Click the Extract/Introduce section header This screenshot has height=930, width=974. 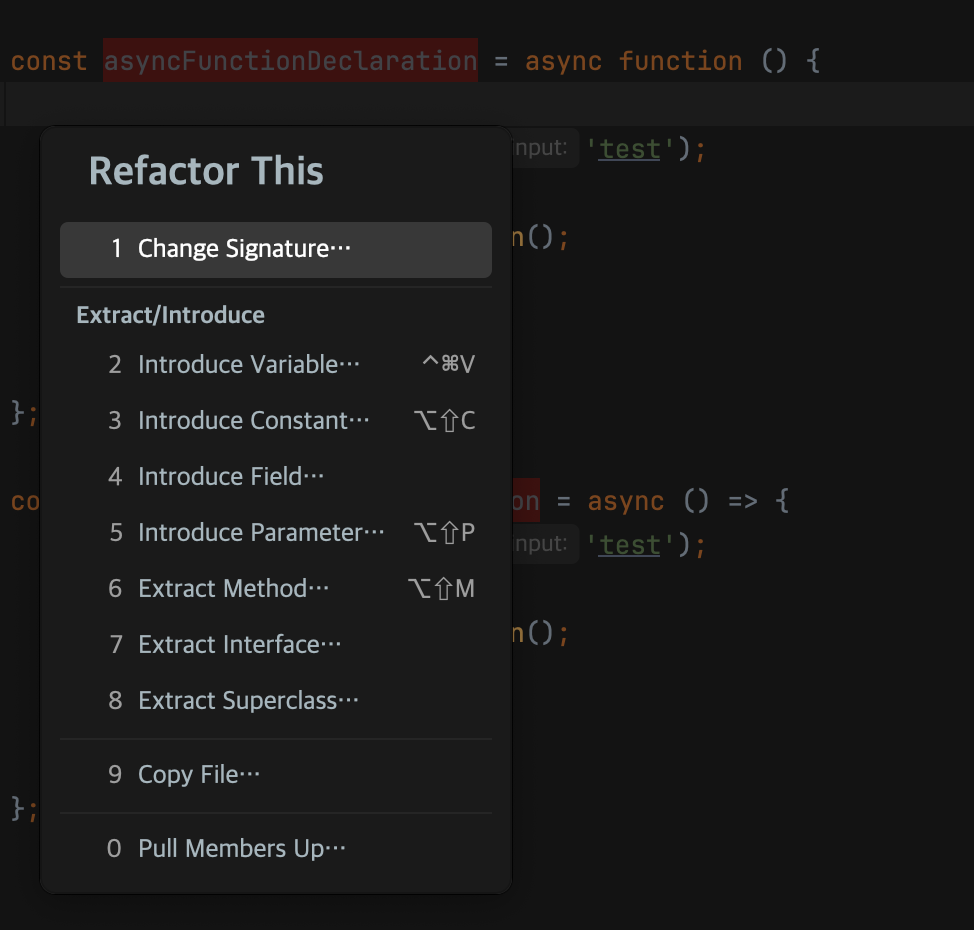click(x=170, y=315)
